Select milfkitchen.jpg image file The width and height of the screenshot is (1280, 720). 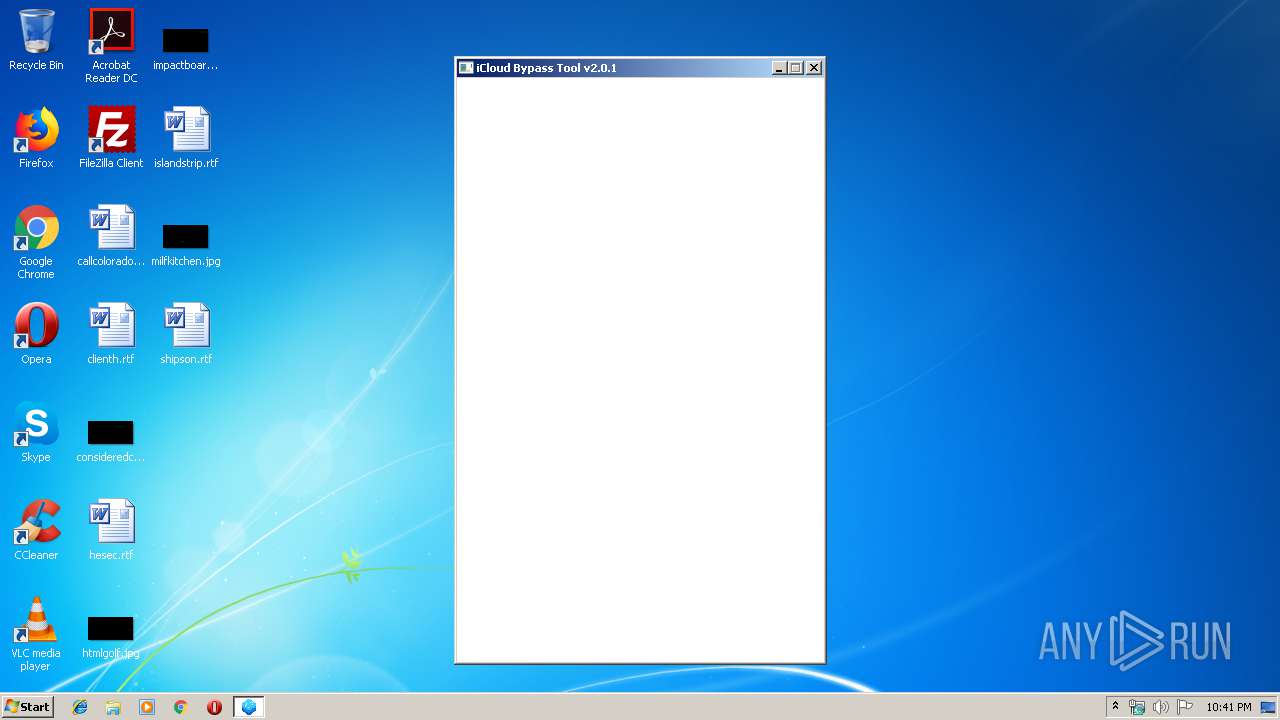tap(186, 244)
